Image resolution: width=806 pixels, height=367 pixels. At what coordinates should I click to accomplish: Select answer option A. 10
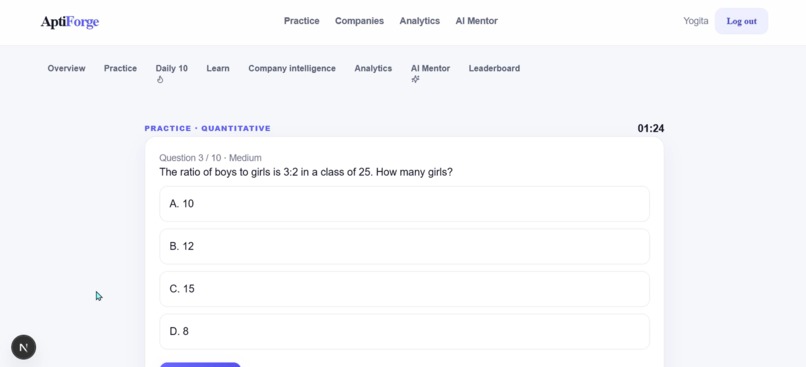click(x=405, y=204)
